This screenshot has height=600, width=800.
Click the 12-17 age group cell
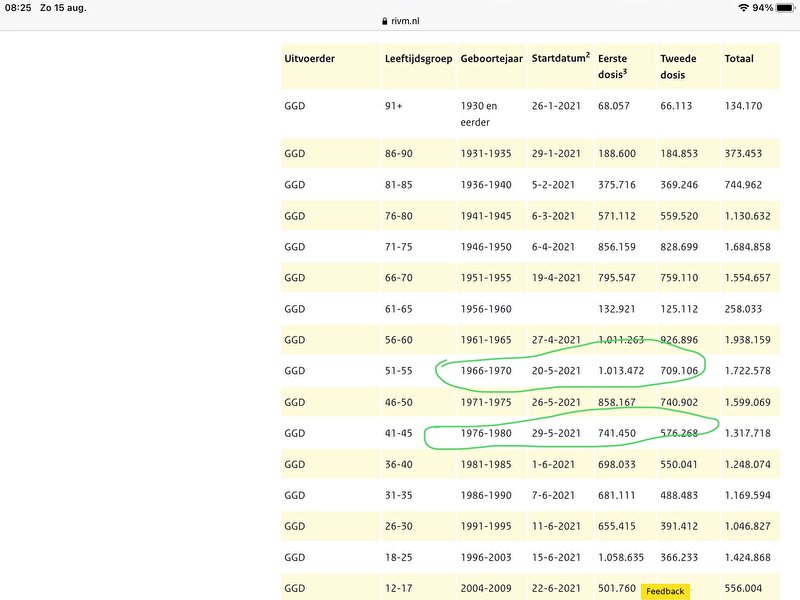click(398, 588)
